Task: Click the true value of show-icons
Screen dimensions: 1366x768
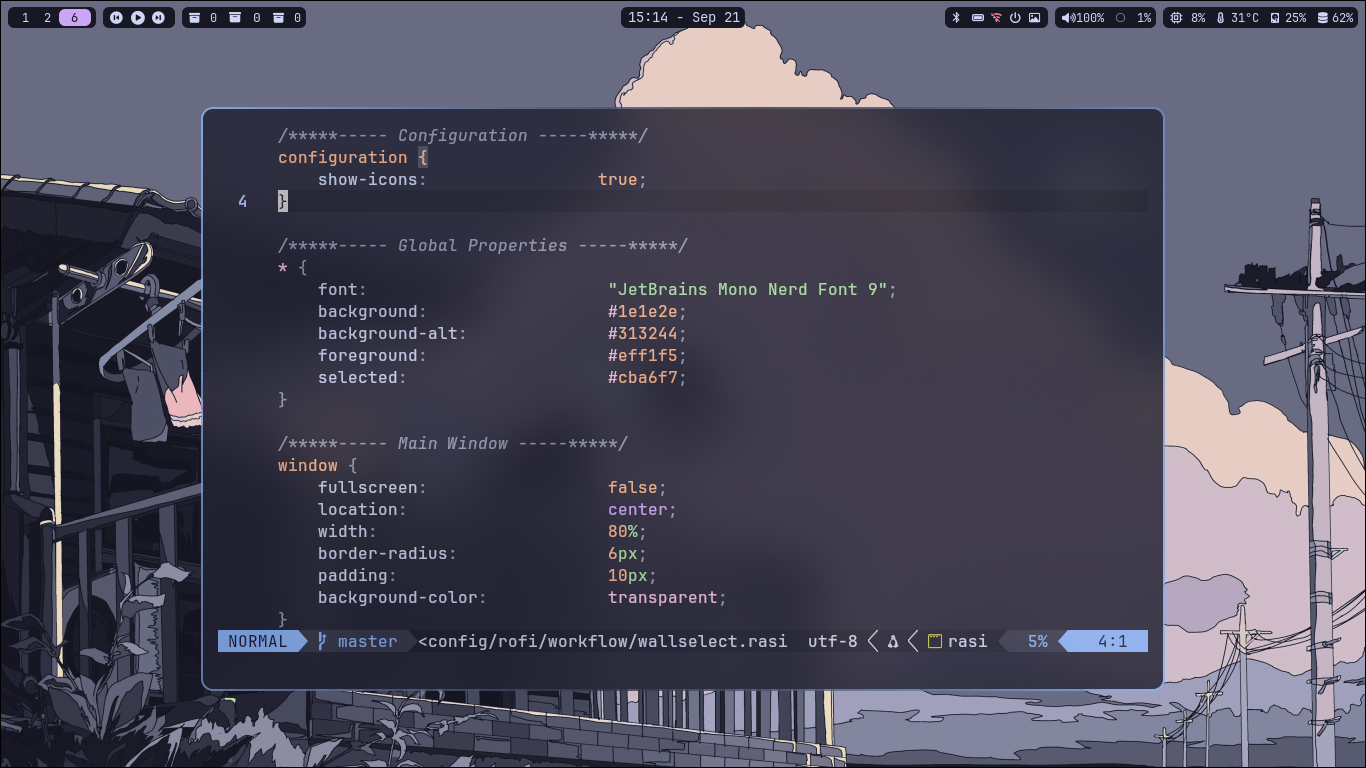Action: [x=618, y=179]
